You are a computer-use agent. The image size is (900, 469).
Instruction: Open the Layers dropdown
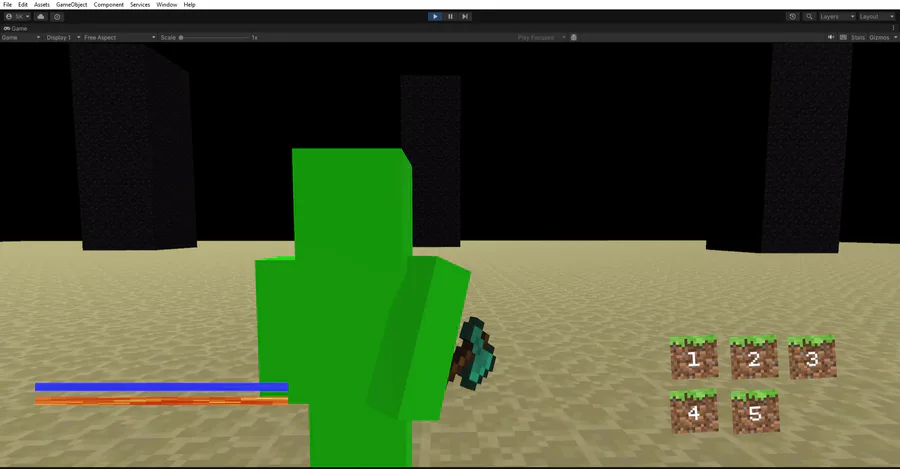point(837,17)
